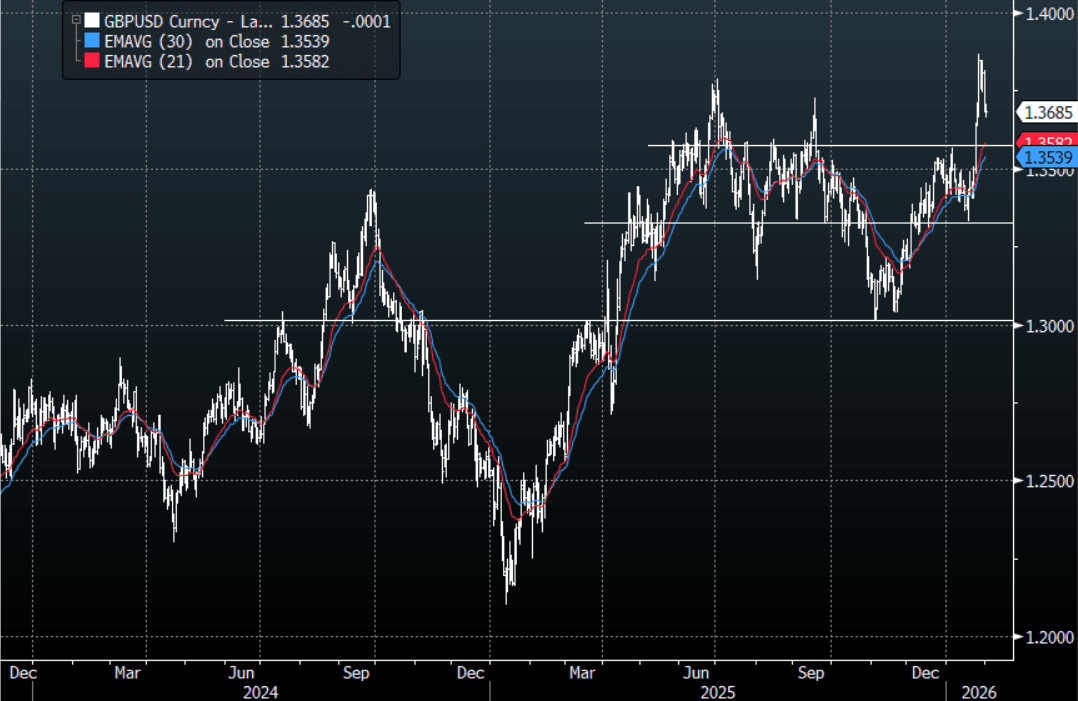This screenshot has width=1078, height=701.
Task: Click the red EMAVG (21) legend swatch
Action: tap(92, 62)
